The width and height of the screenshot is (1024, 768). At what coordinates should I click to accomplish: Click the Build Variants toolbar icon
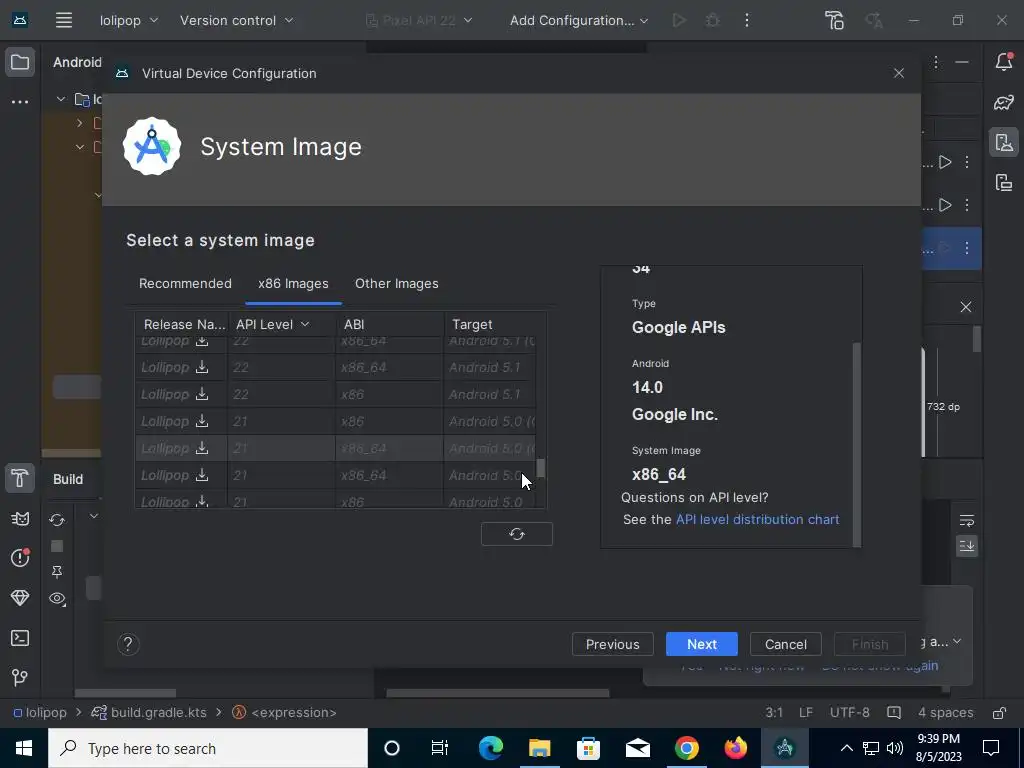tap(834, 20)
